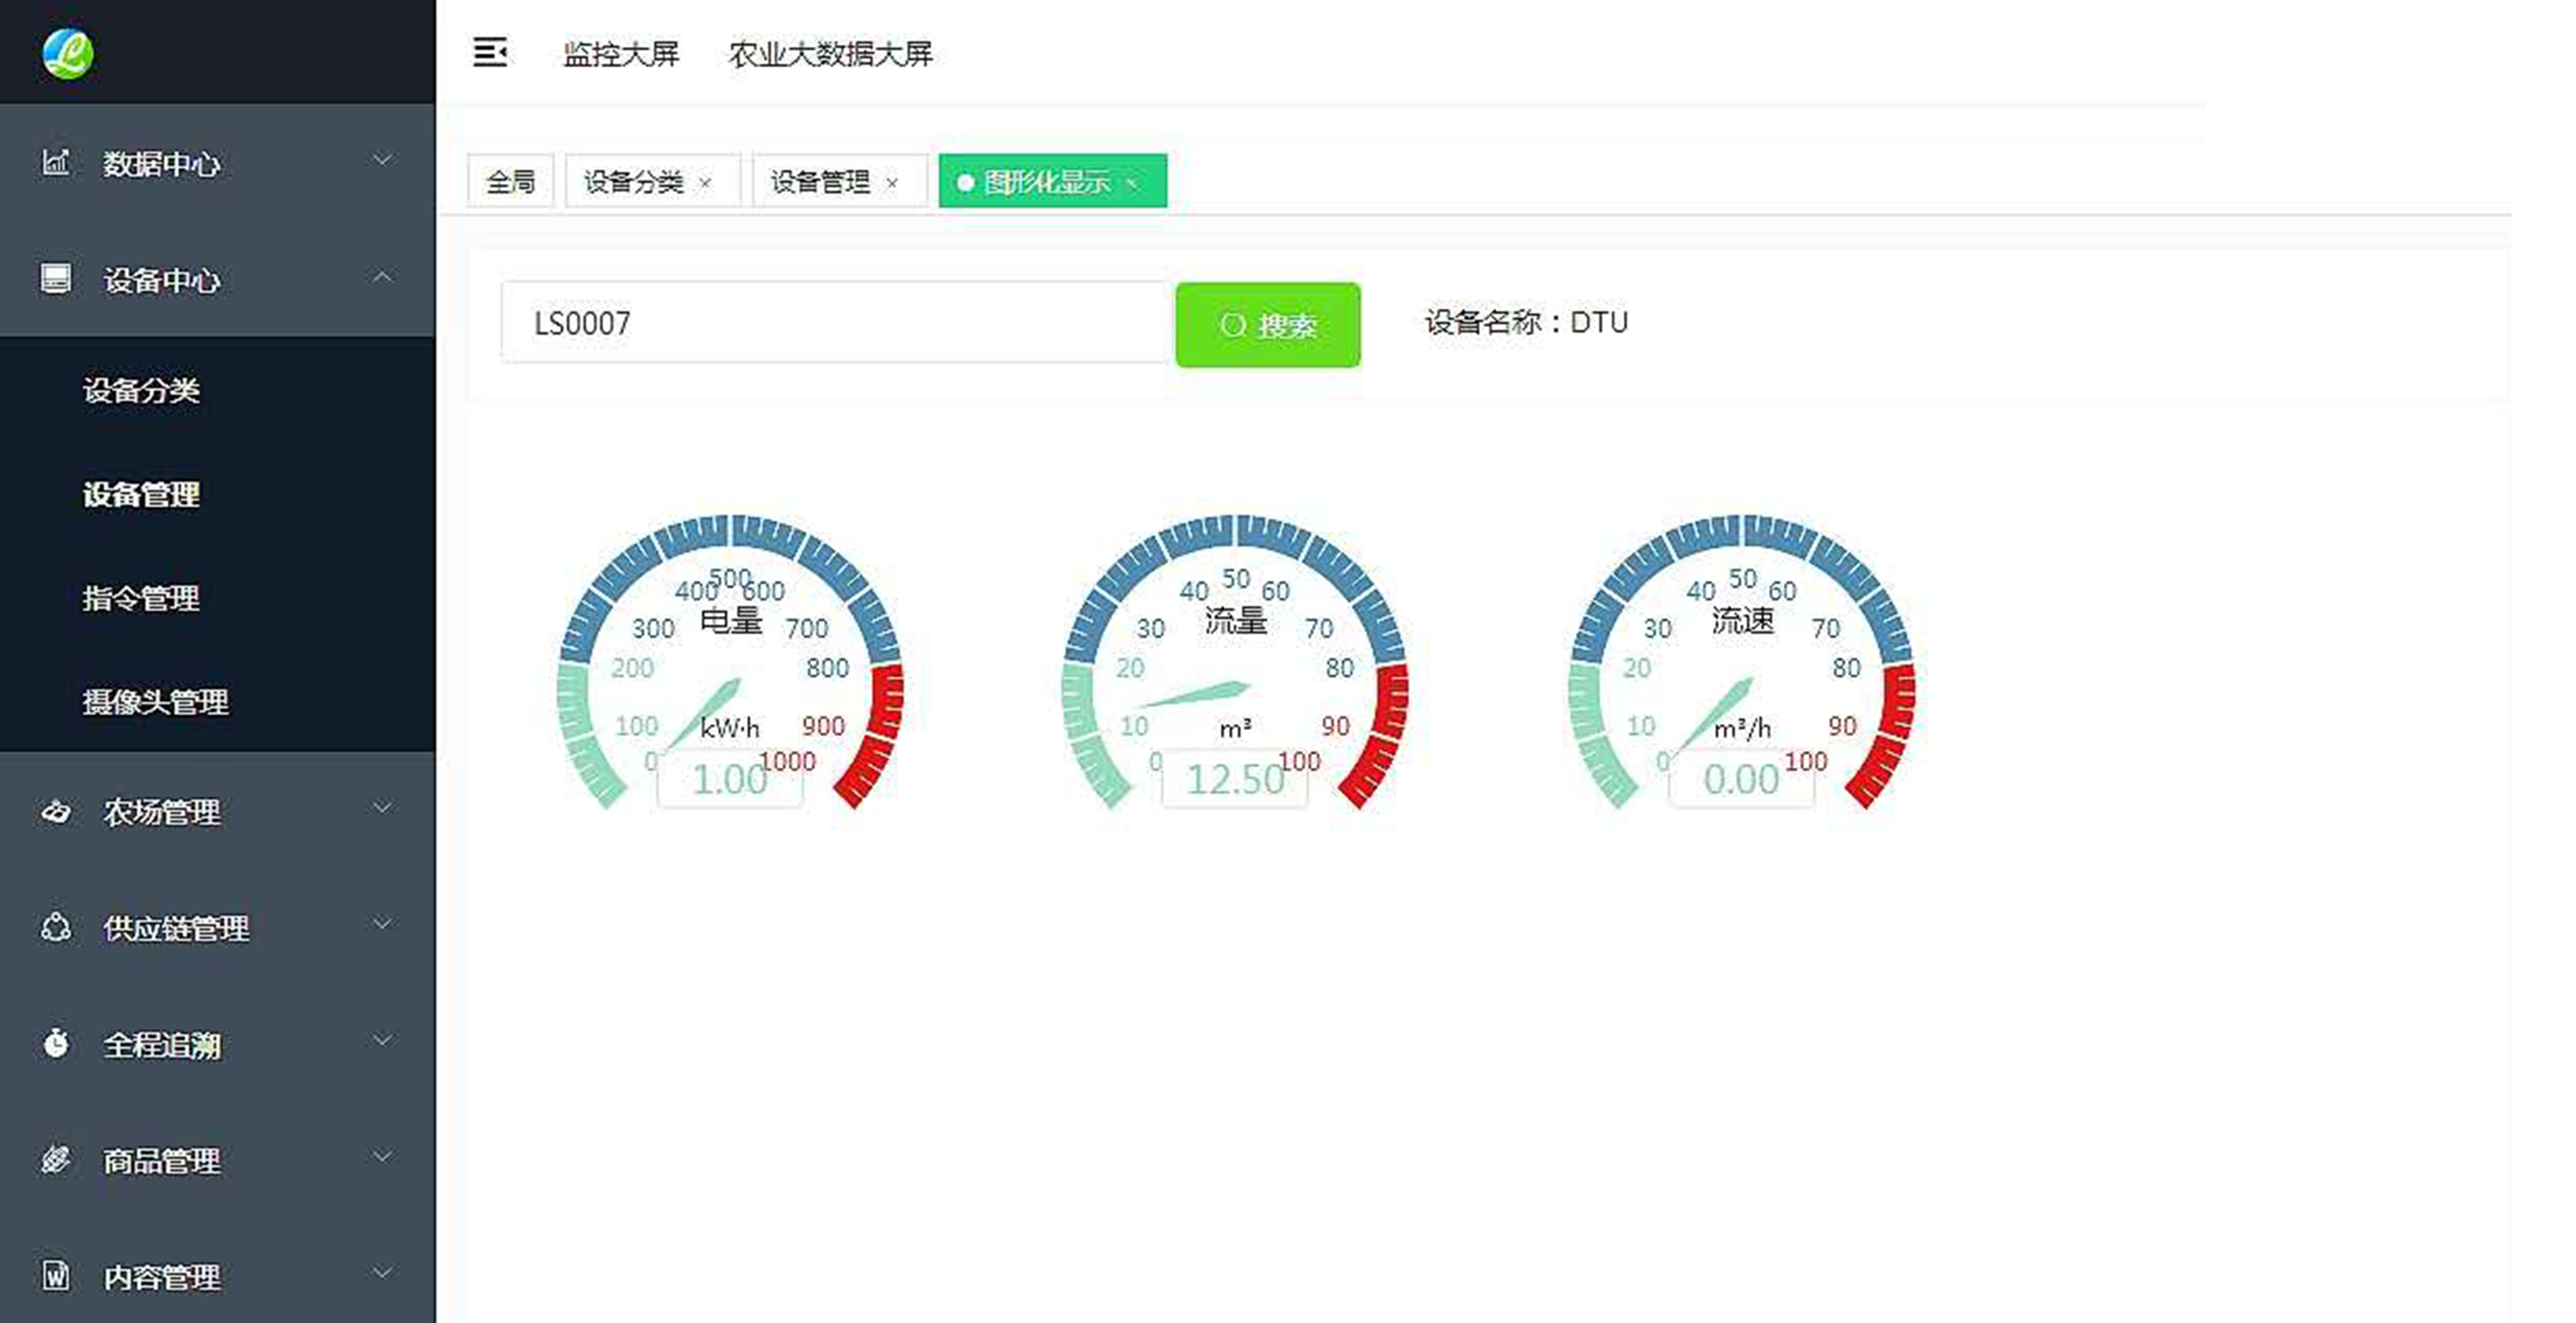Click the green L logo icon
Image resolution: width=2576 pixels, height=1323 pixels.
pyautogui.click(x=68, y=53)
